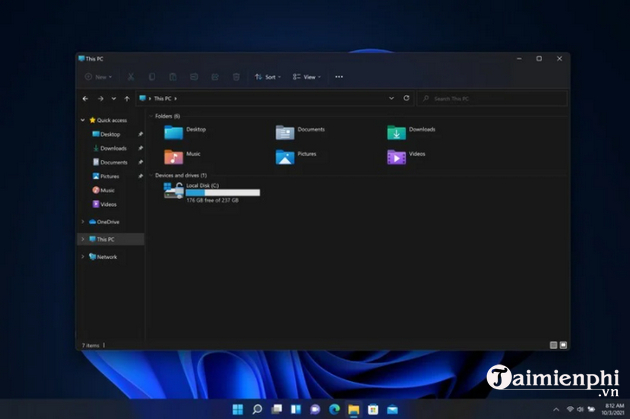The width and height of the screenshot is (630, 419).
Task: Open the See more ellipsis menu
Action: [339, 77]
